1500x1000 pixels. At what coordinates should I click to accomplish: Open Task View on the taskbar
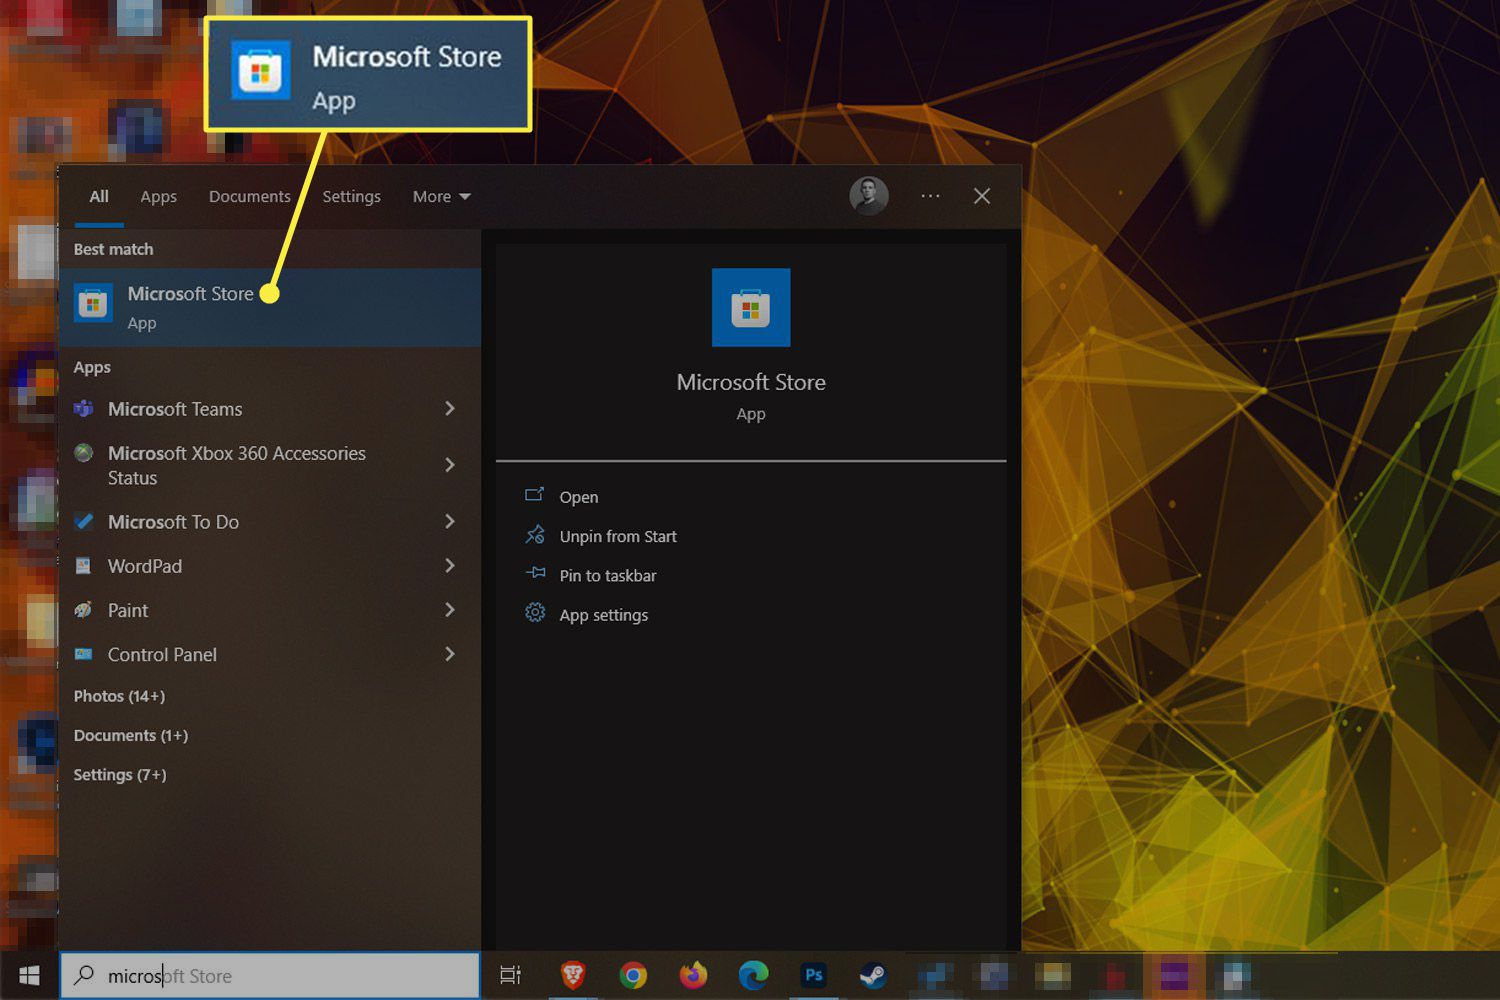(x=511, y=975)
